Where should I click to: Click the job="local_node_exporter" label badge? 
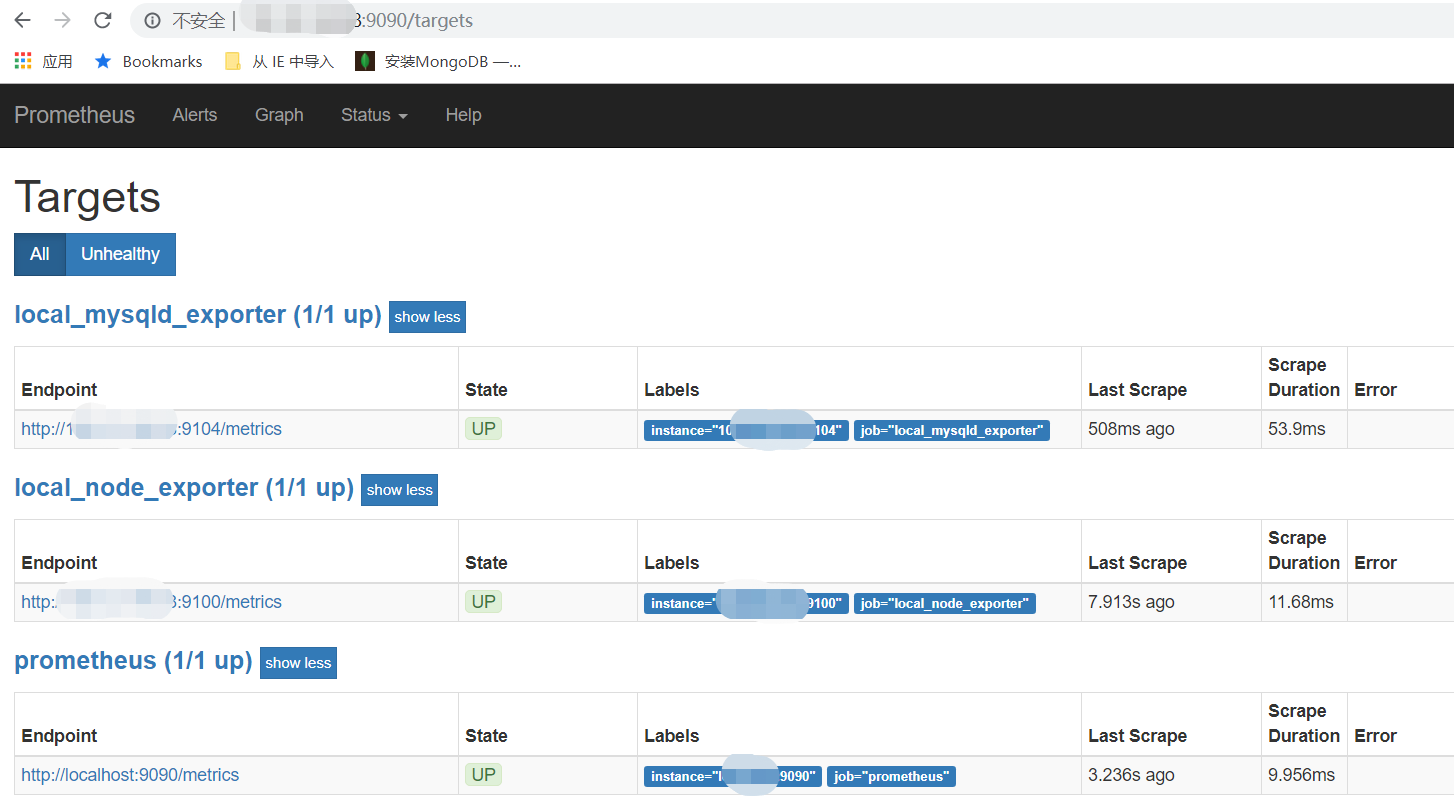[x=944, y=603]
